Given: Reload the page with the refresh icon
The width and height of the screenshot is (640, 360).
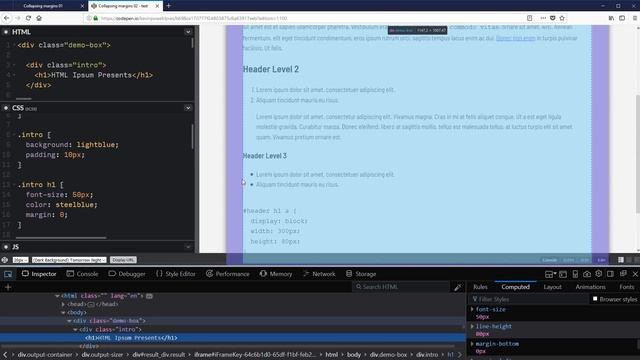Looking at the screenshot, I should click(28, 18).
